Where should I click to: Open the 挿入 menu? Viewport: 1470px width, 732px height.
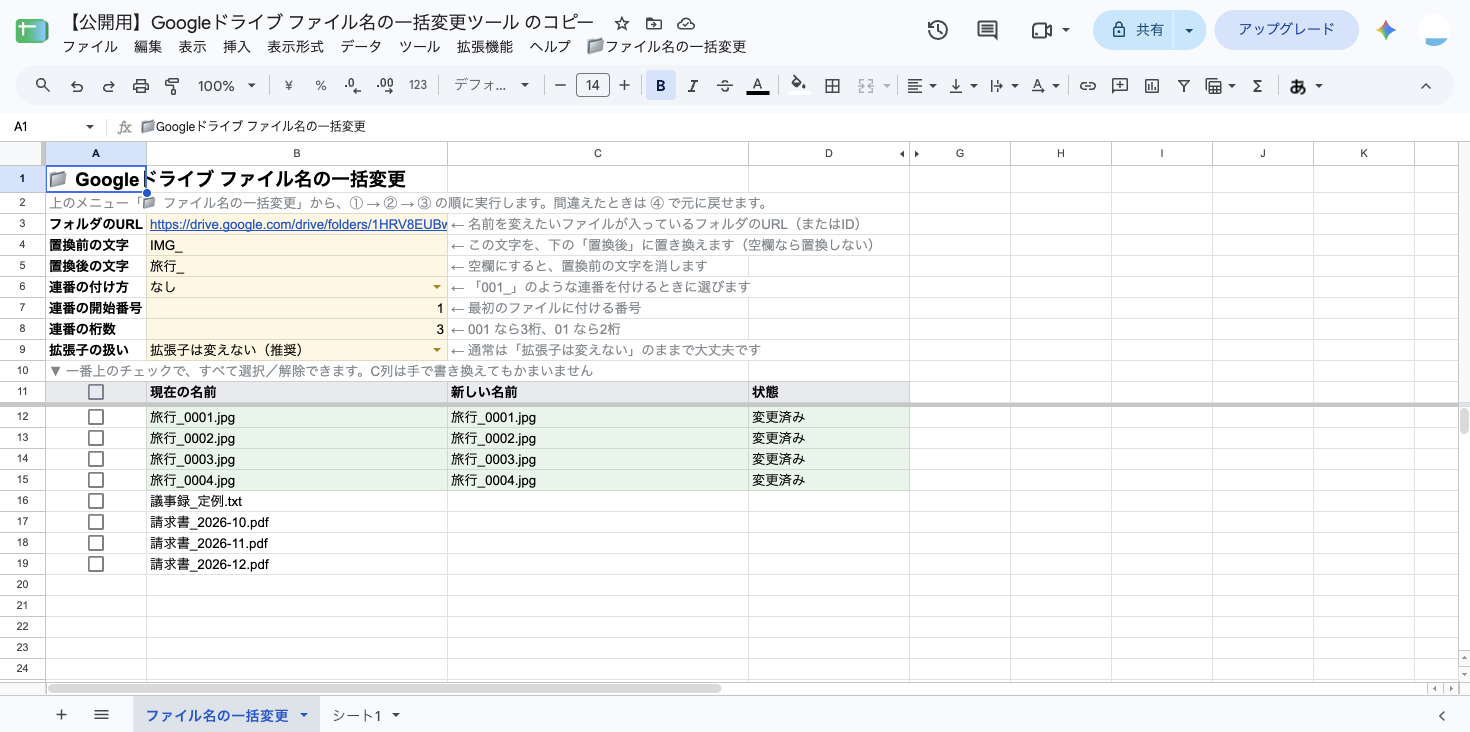237,47
